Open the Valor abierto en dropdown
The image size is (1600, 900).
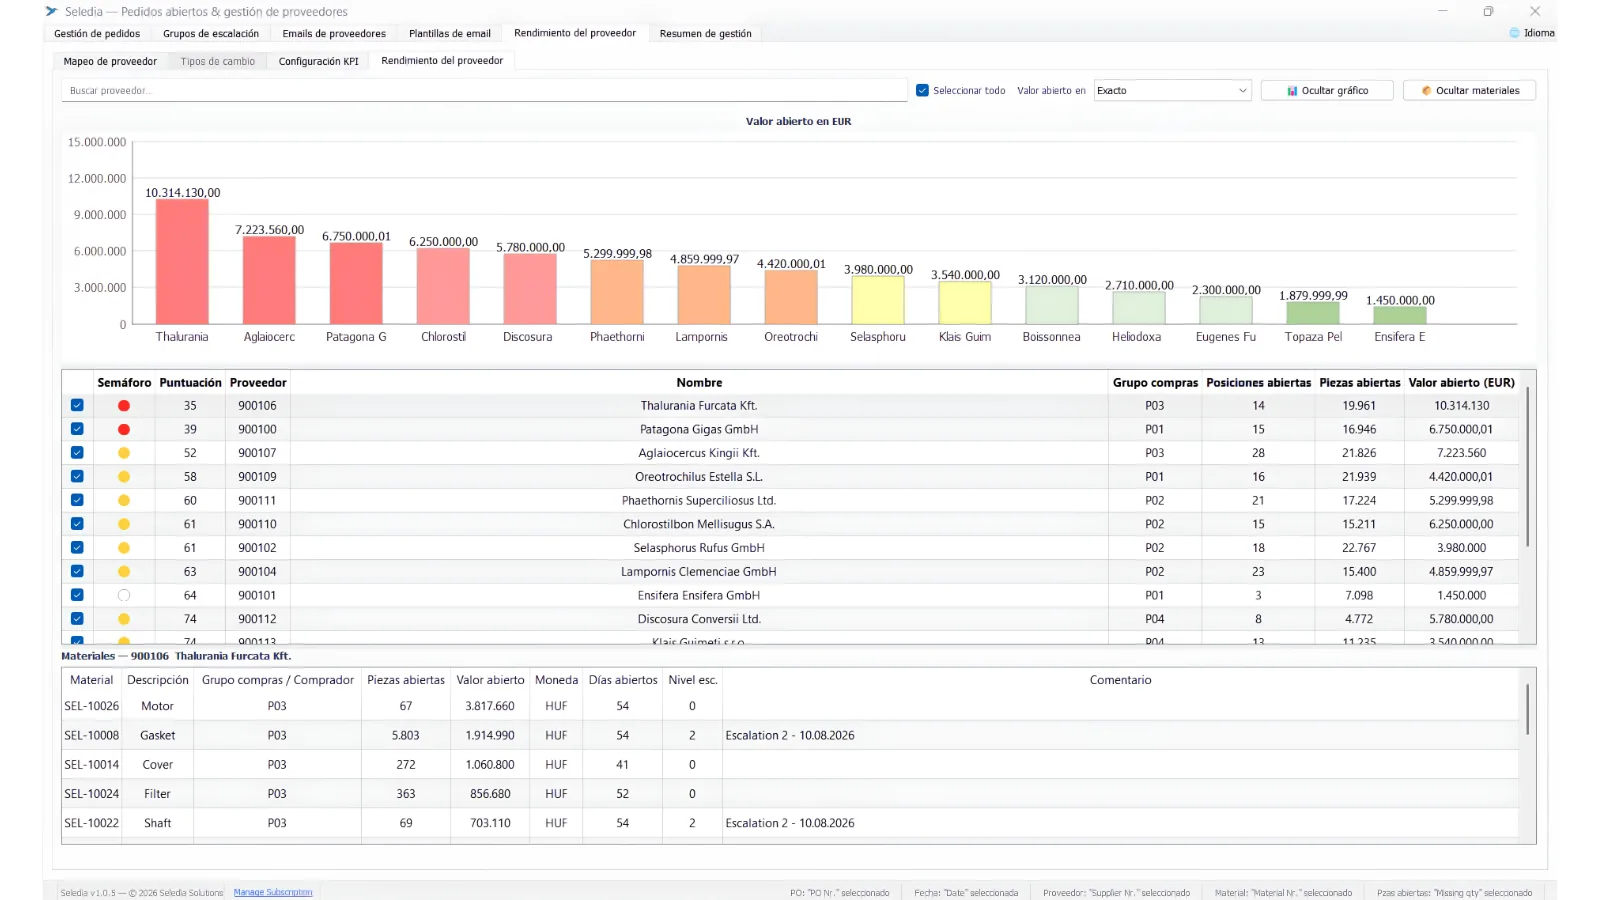[1172, 90]
